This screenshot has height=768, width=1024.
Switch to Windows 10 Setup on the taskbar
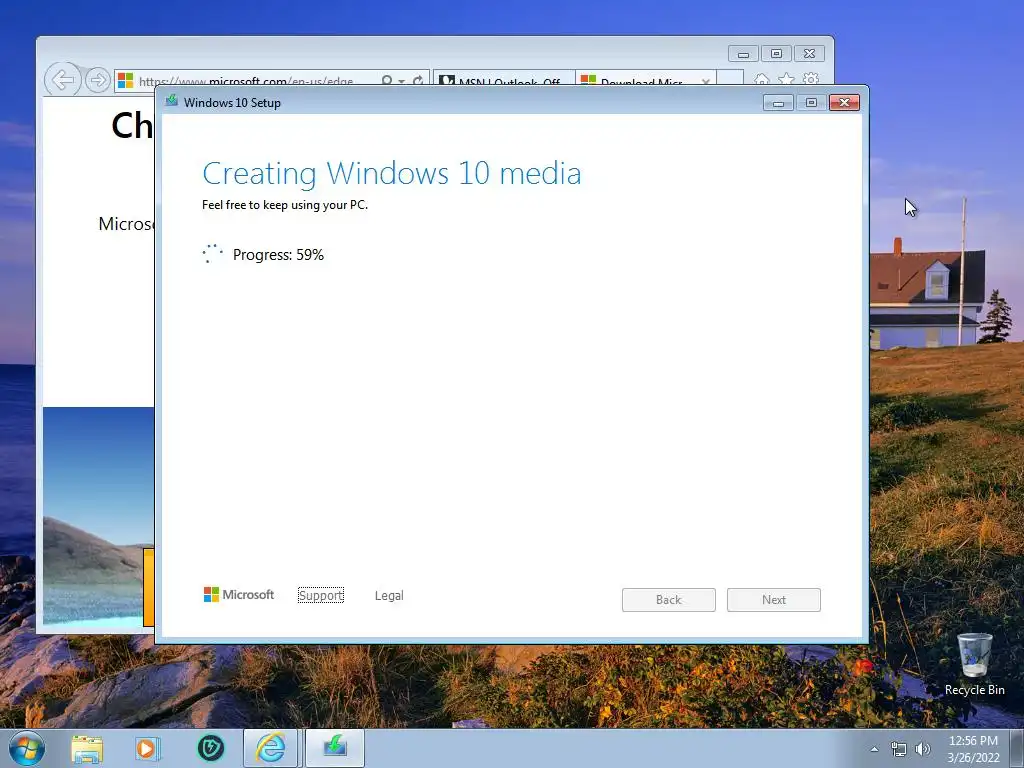pos(335,748)
